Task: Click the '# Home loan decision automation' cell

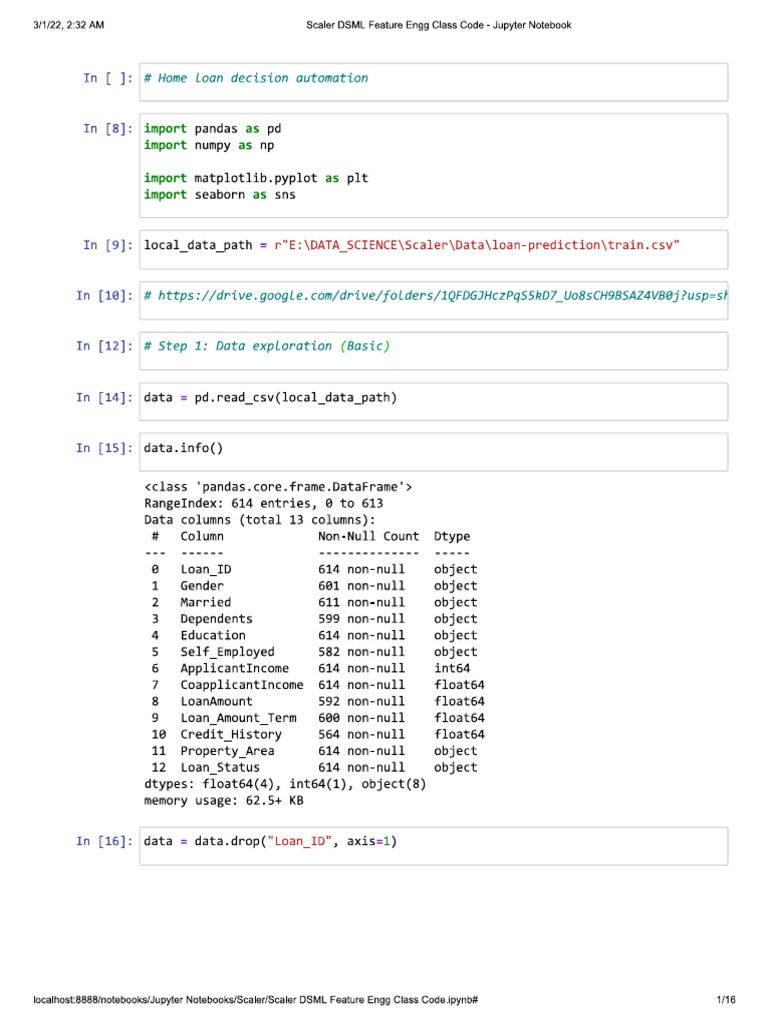Action: pos(433,82)
